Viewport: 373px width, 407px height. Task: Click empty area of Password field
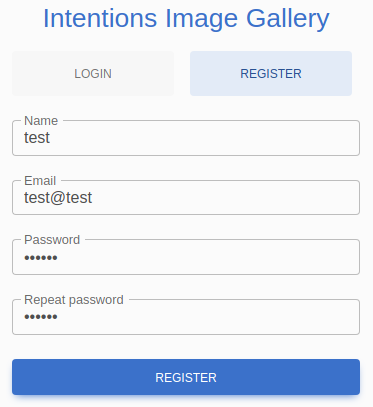tap(209, 258)
